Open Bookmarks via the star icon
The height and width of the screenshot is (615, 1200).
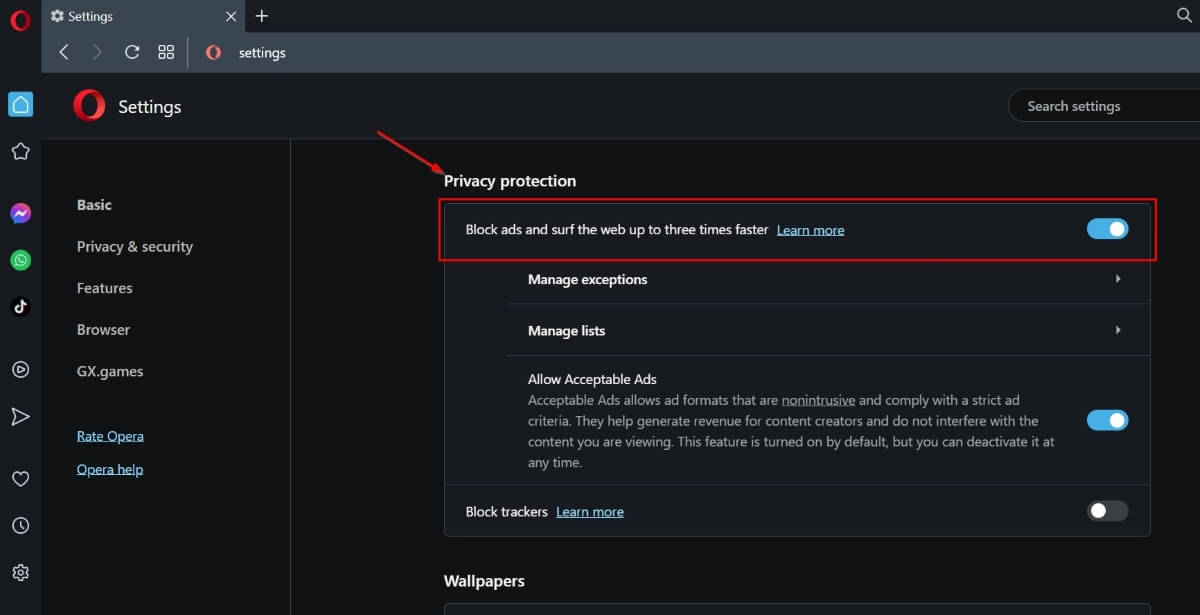20,151
